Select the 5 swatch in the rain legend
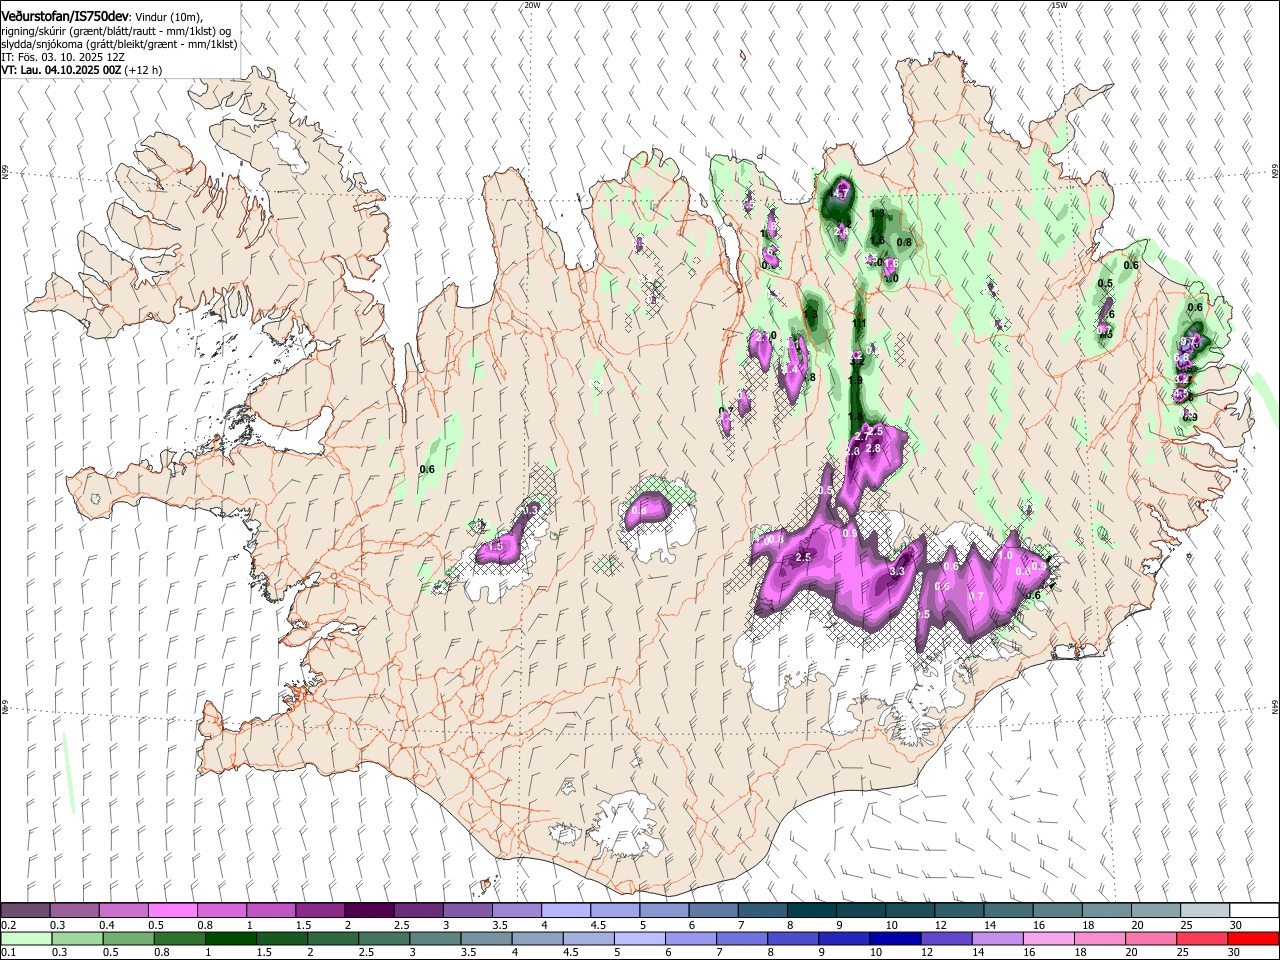The height and width of the screenshot is (960, 1280). [x=639, y=938]
